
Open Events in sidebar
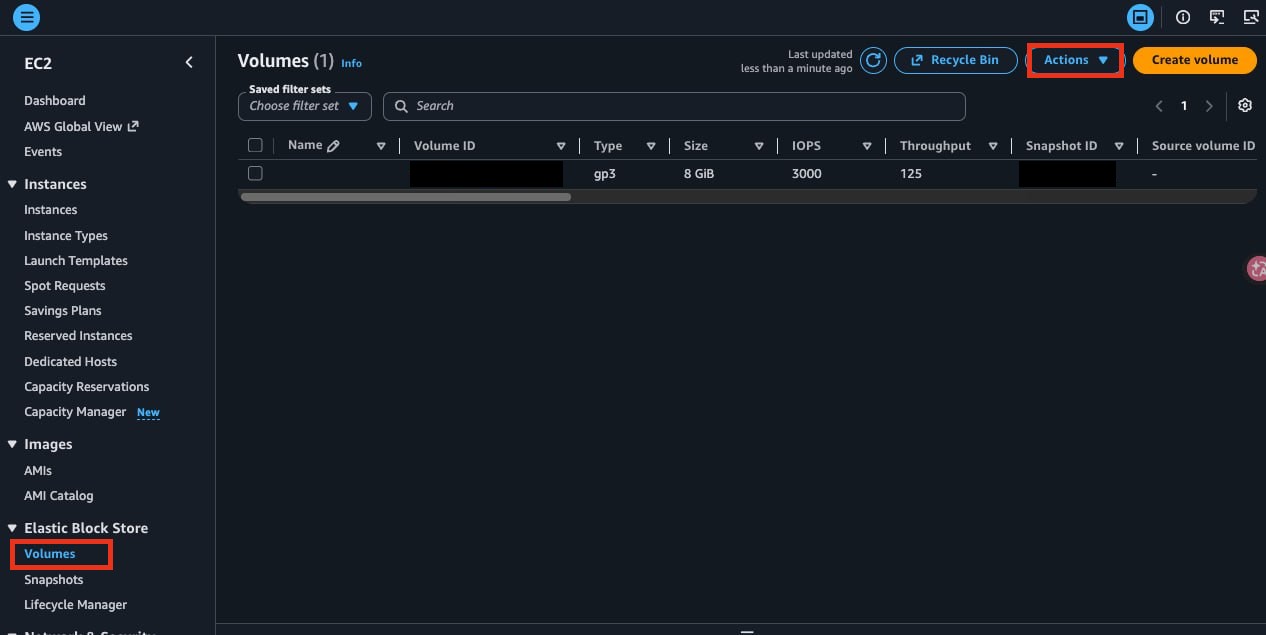point(43,152)
